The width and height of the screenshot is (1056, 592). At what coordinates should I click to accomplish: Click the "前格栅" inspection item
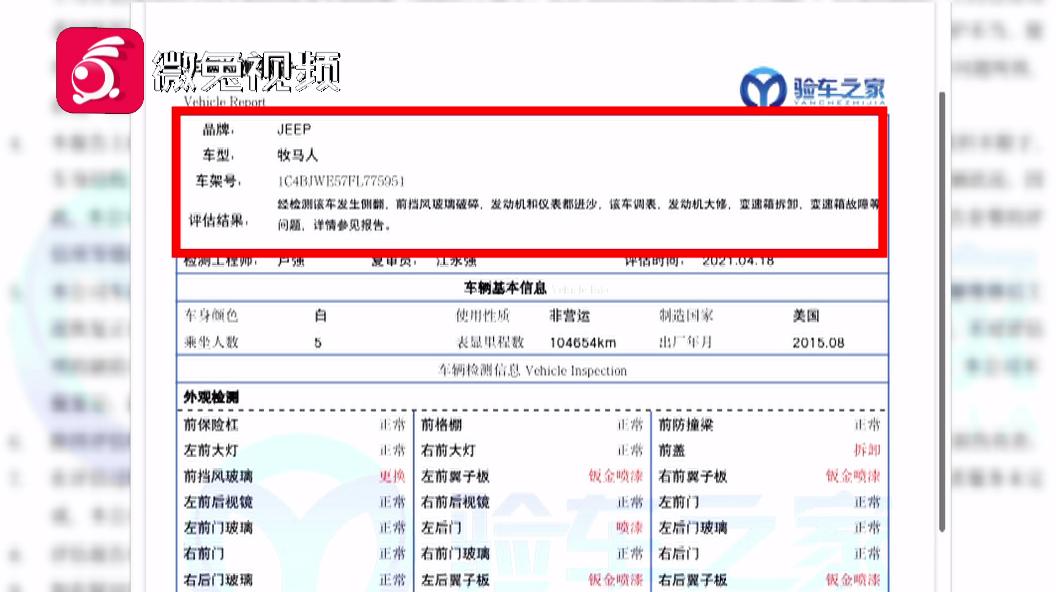[442, 425]
